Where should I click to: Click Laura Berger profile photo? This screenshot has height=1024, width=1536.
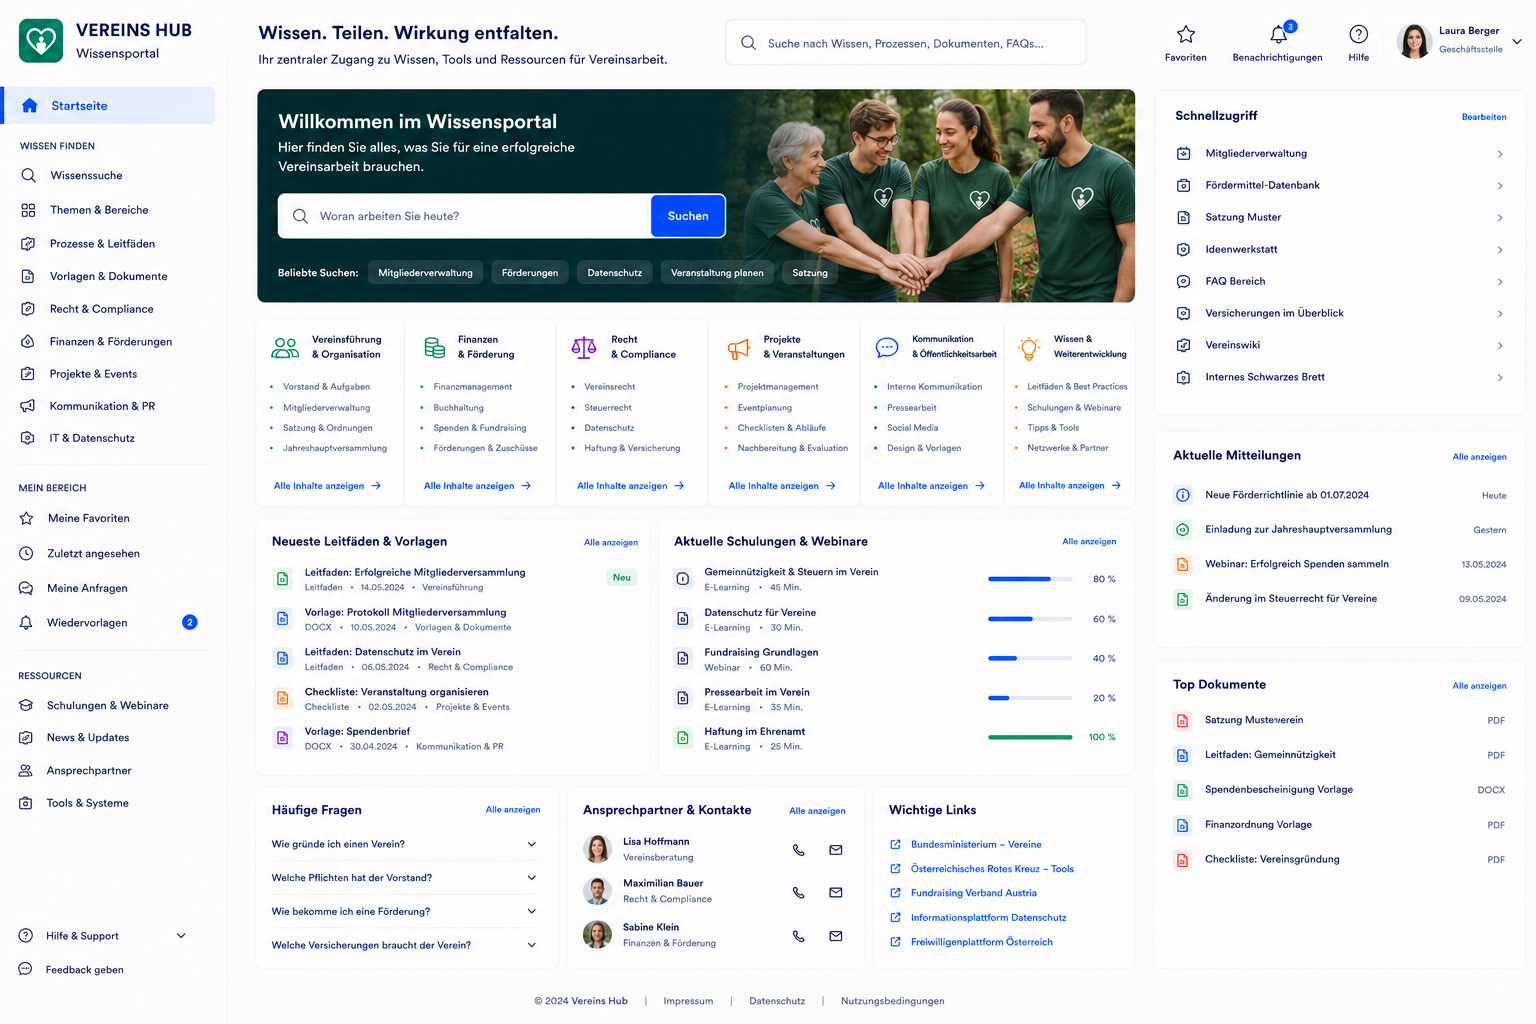[1414, 41]
